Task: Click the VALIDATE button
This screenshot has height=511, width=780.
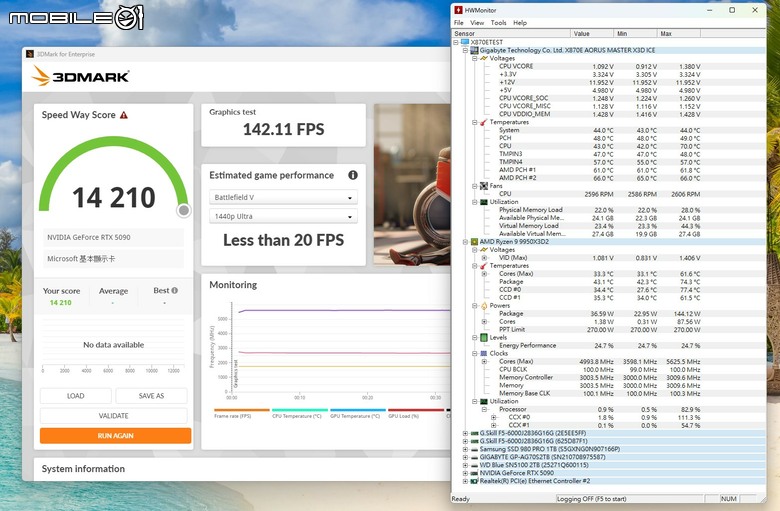Action: 113,416
